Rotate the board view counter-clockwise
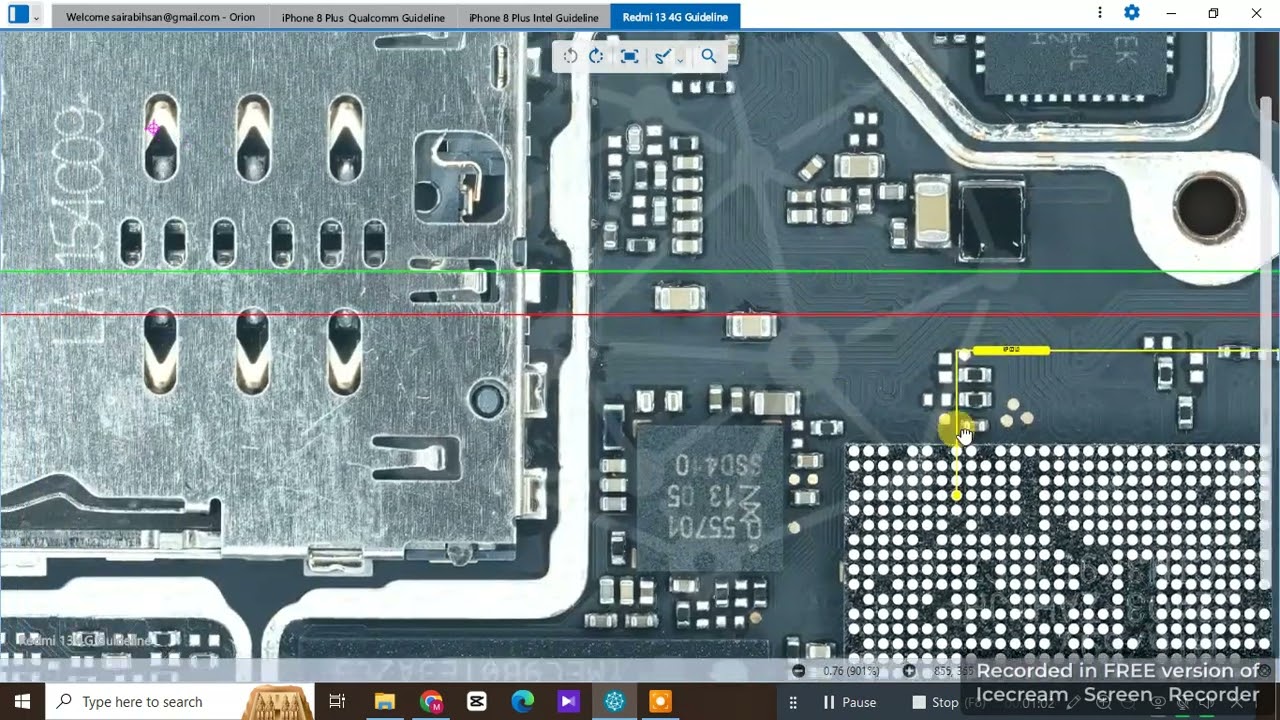The image size is (1280, 720). click(x=570, y=56)
